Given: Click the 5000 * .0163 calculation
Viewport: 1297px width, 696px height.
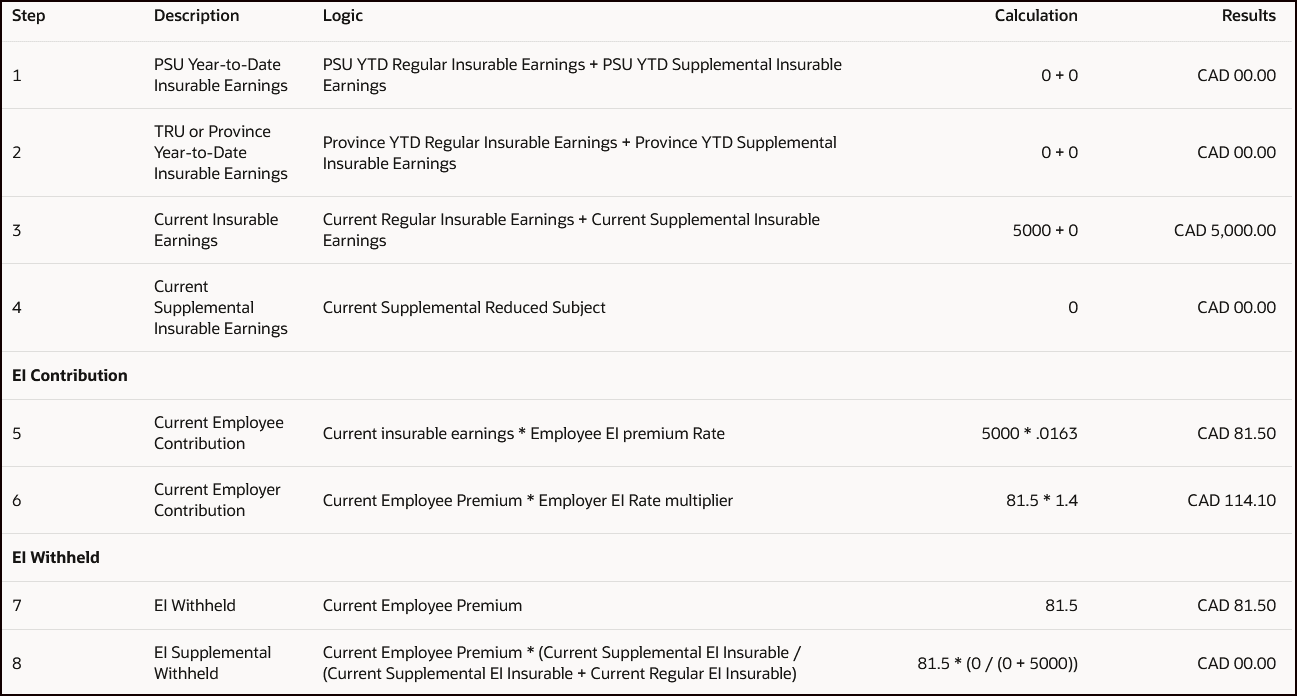Looking at the screenshot, I should [1030, 433].
